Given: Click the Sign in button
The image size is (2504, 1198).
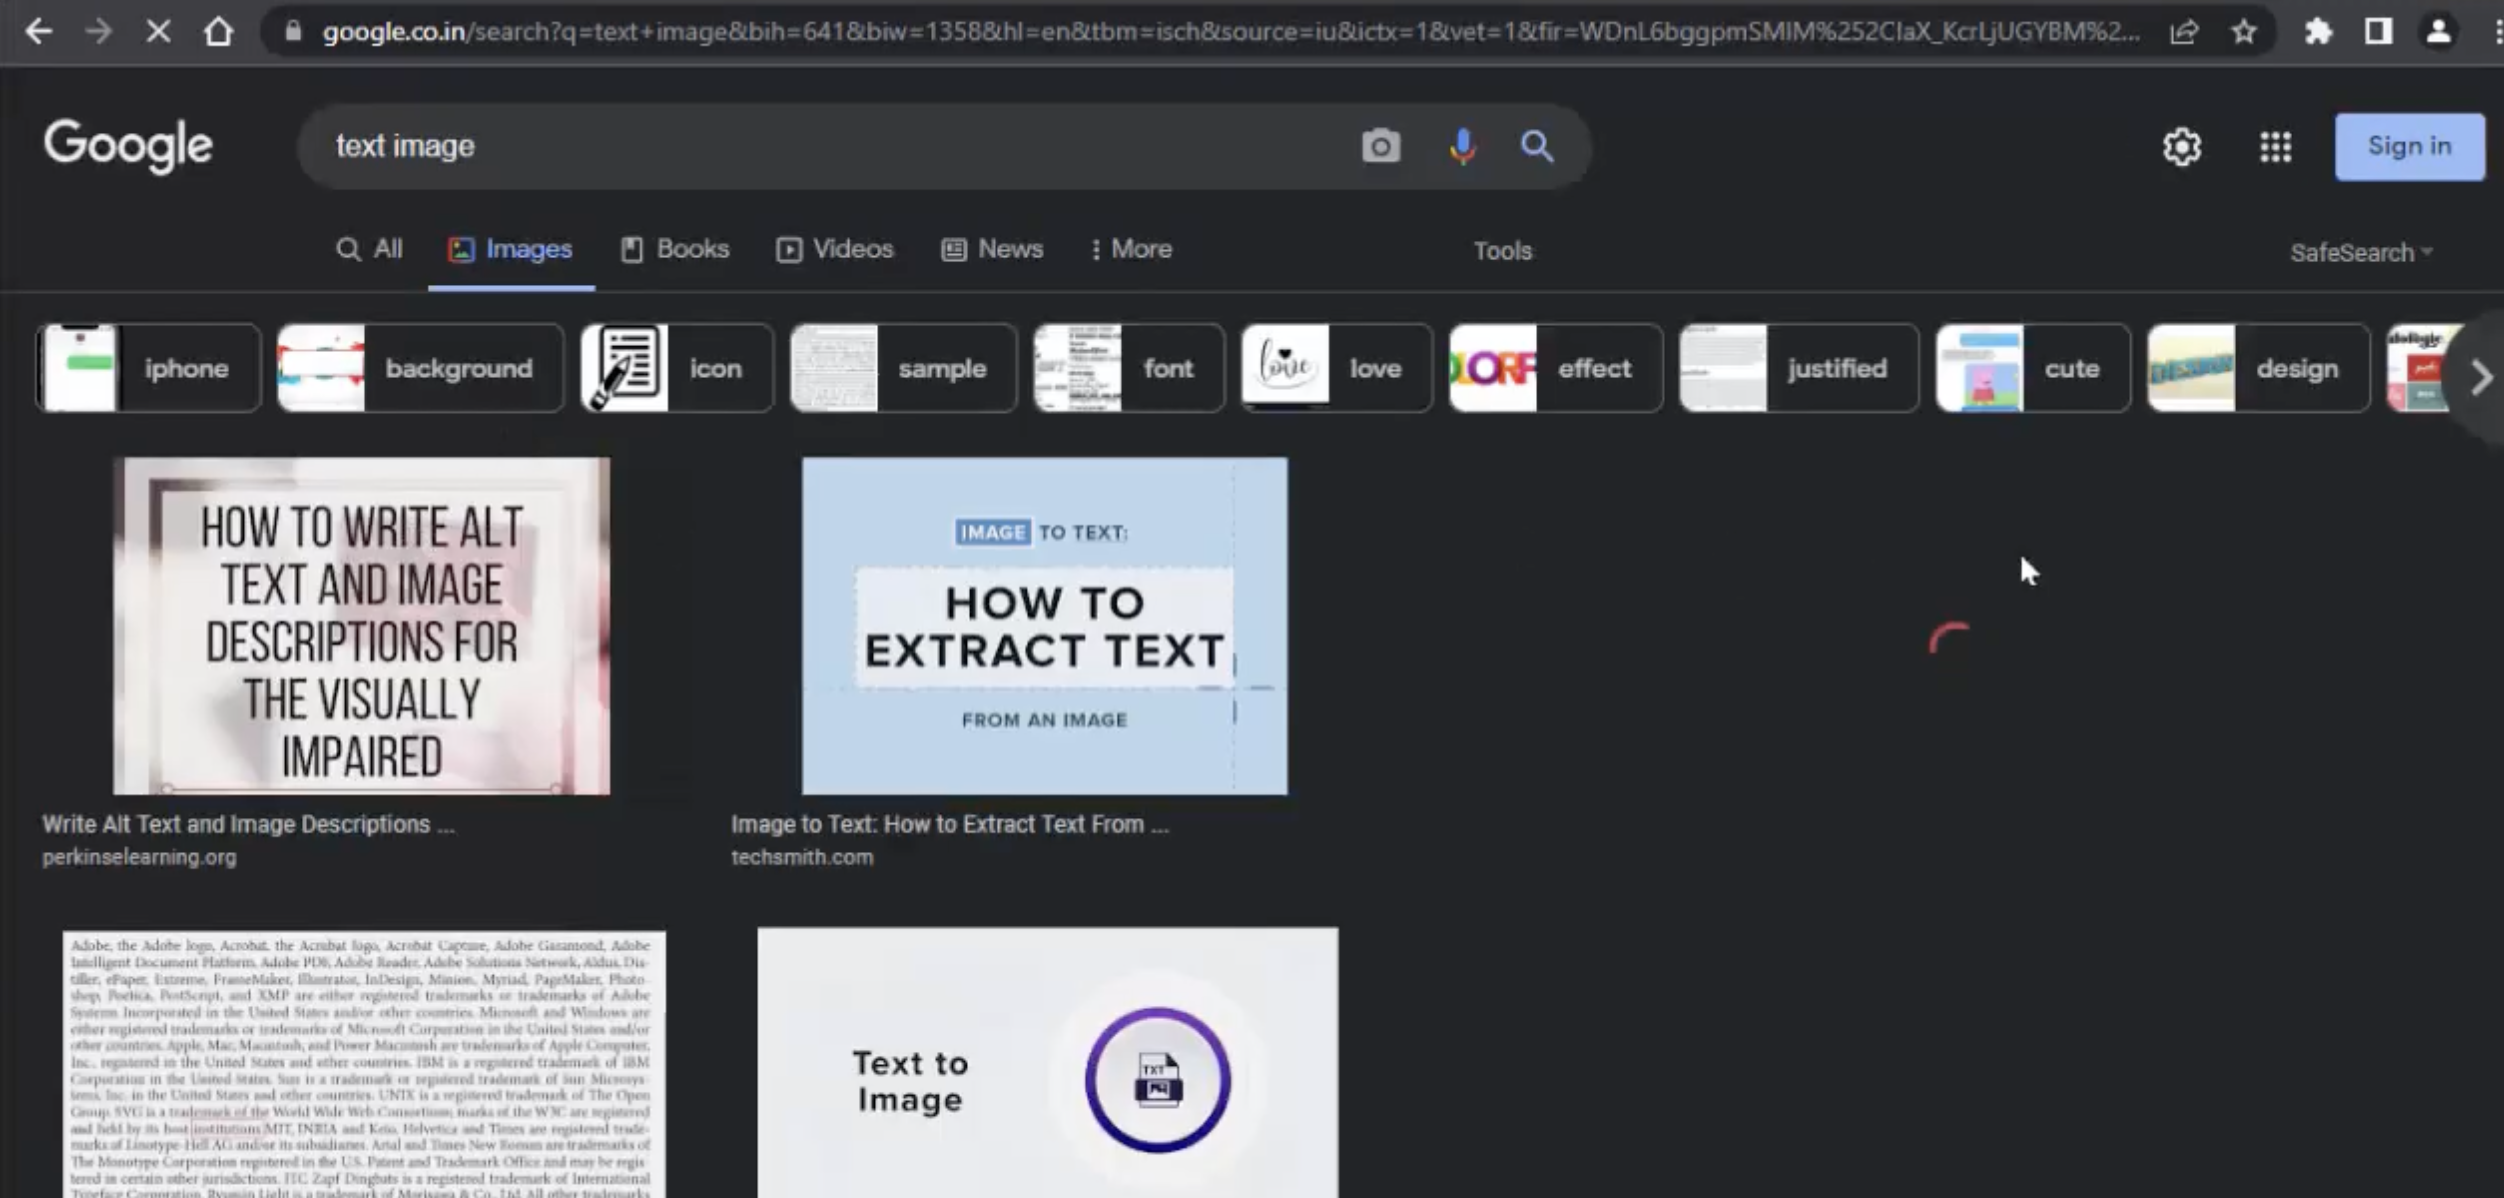Looking at the screenshot, I should click(x=2409, y=146).
